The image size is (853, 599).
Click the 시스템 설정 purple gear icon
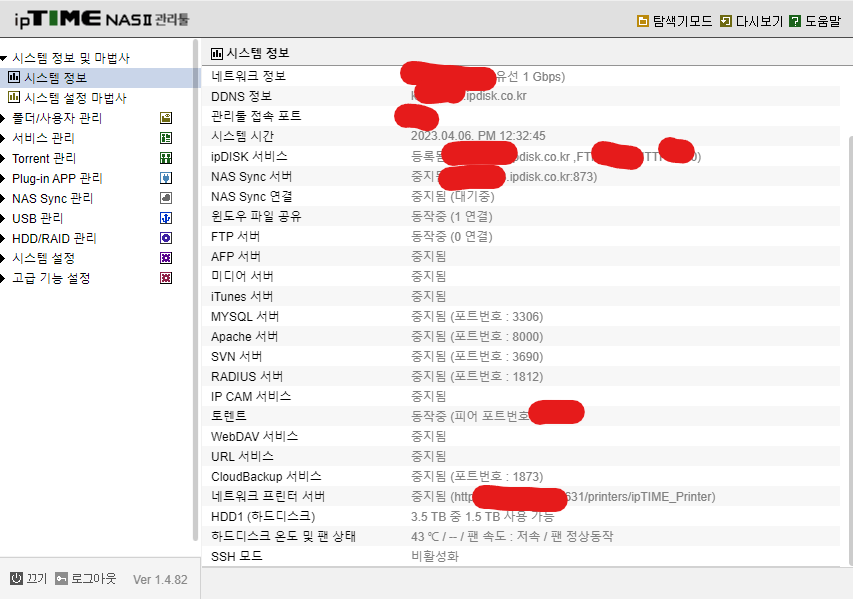click(166, 258)
